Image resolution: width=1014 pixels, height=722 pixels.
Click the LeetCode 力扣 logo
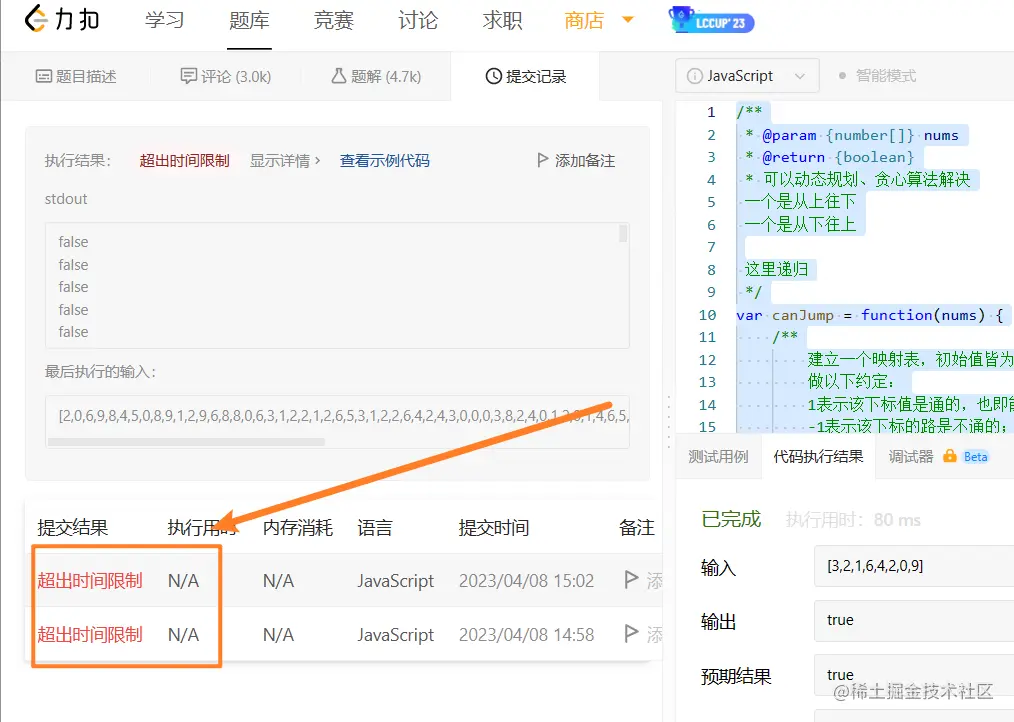point(61,19)
